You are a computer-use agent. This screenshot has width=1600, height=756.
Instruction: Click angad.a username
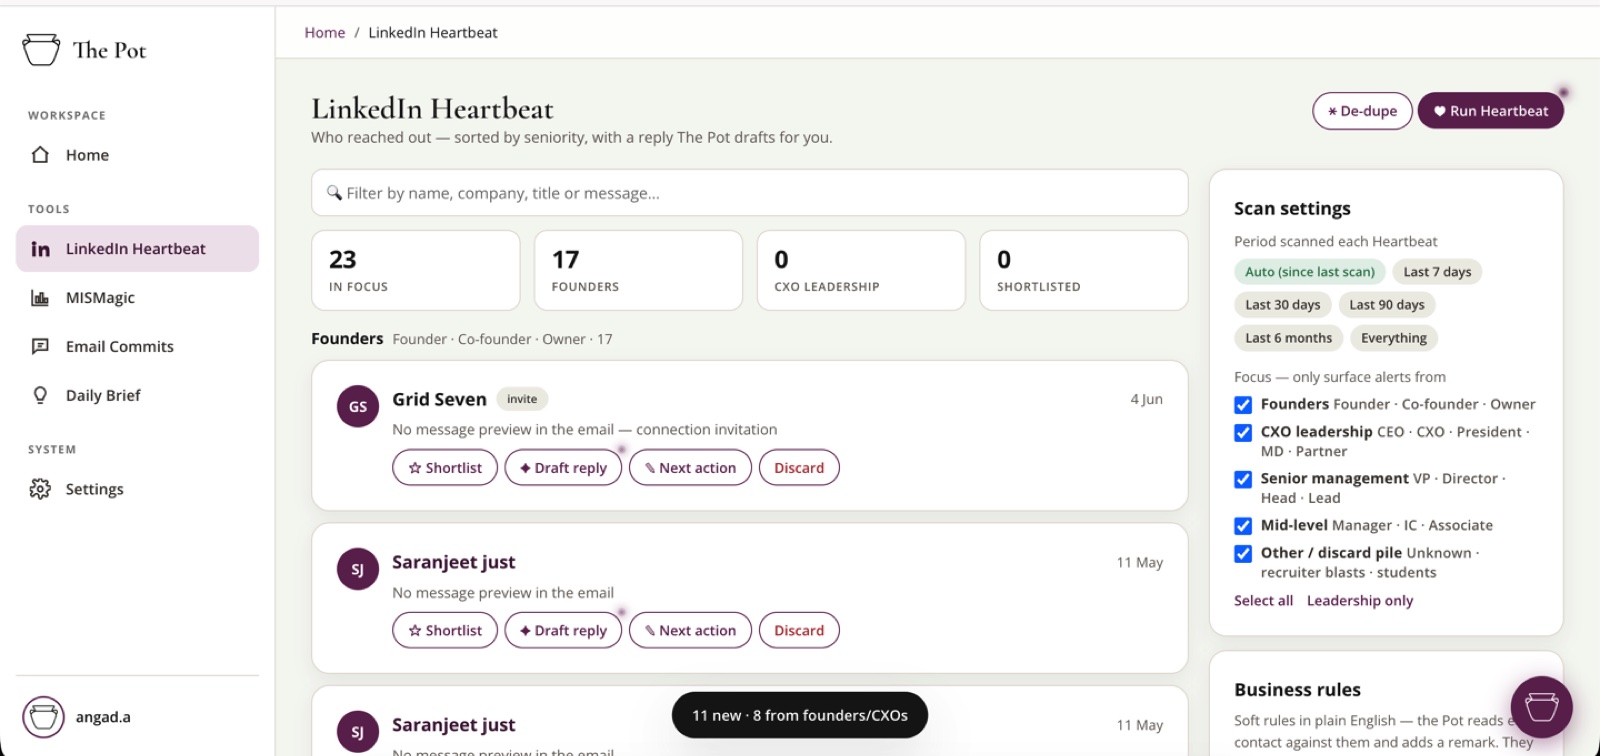click(103, 717)
